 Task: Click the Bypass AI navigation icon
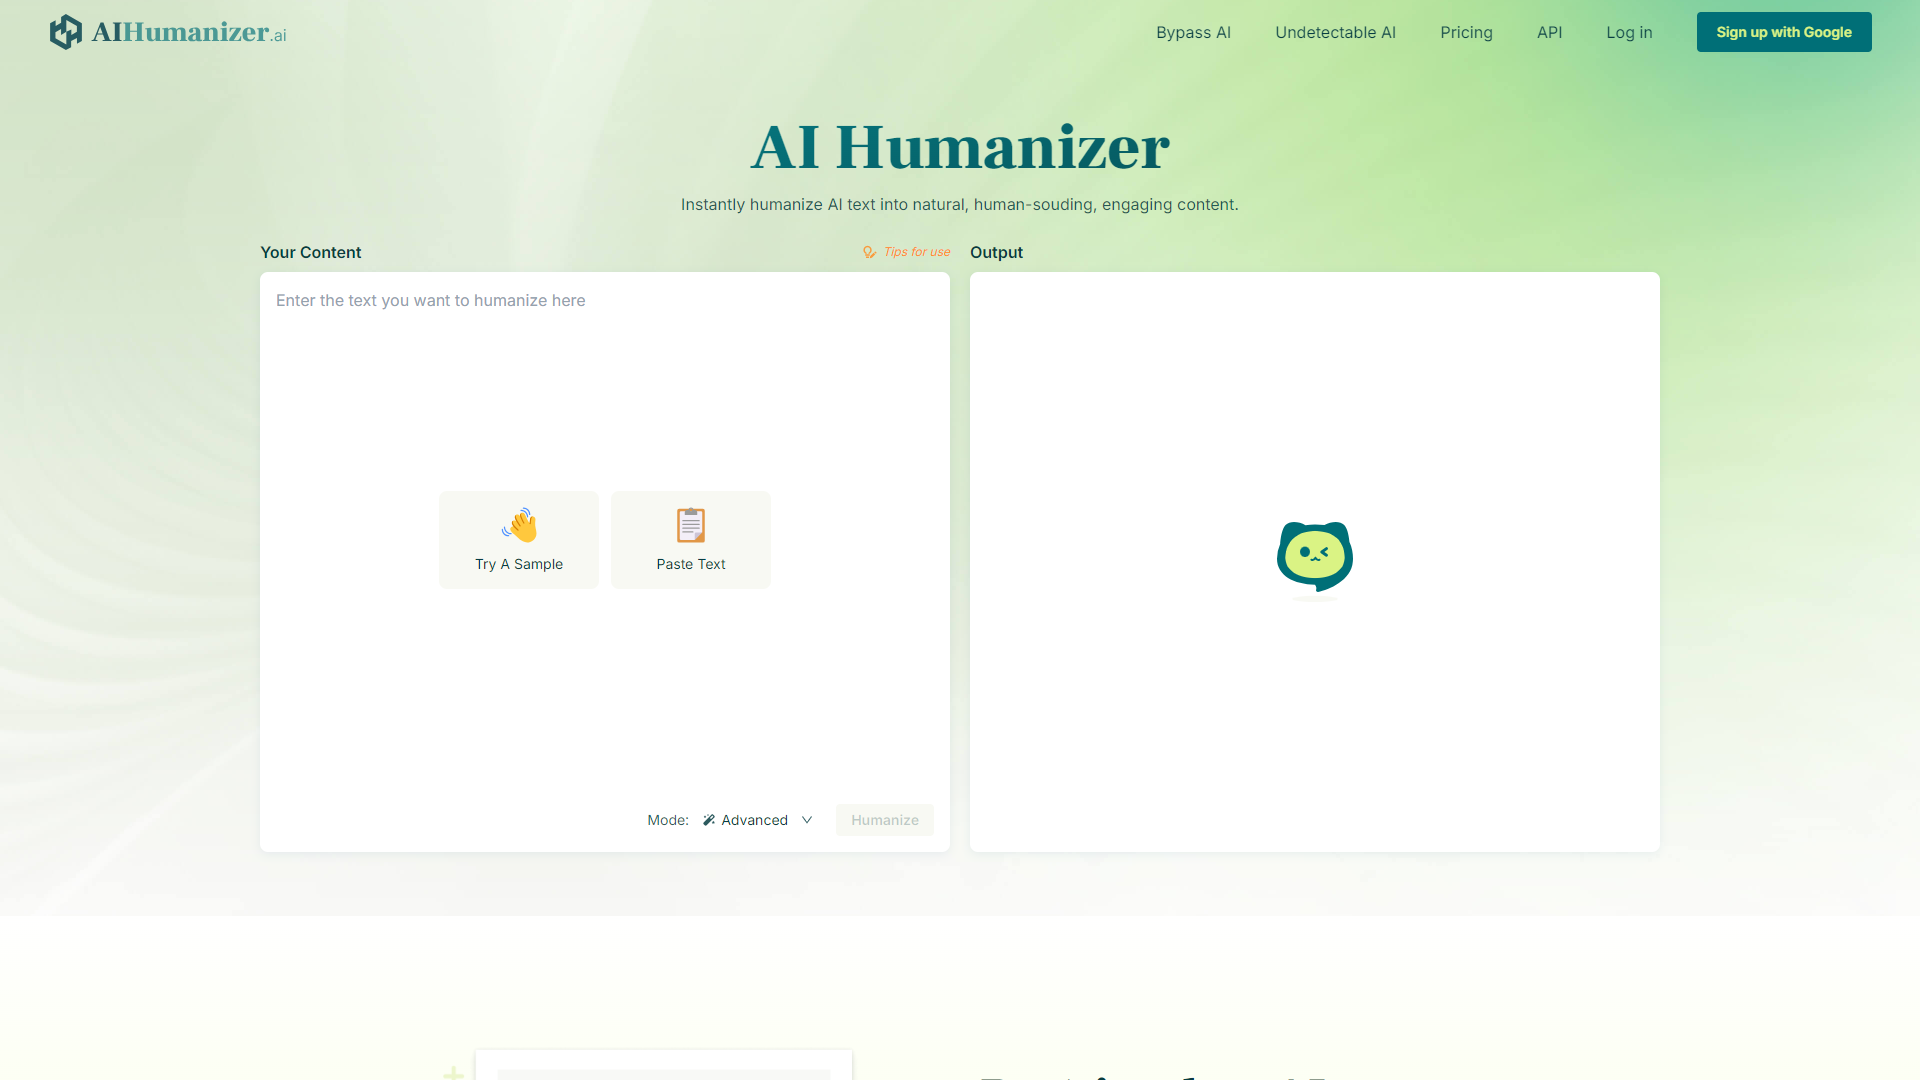1191,30
